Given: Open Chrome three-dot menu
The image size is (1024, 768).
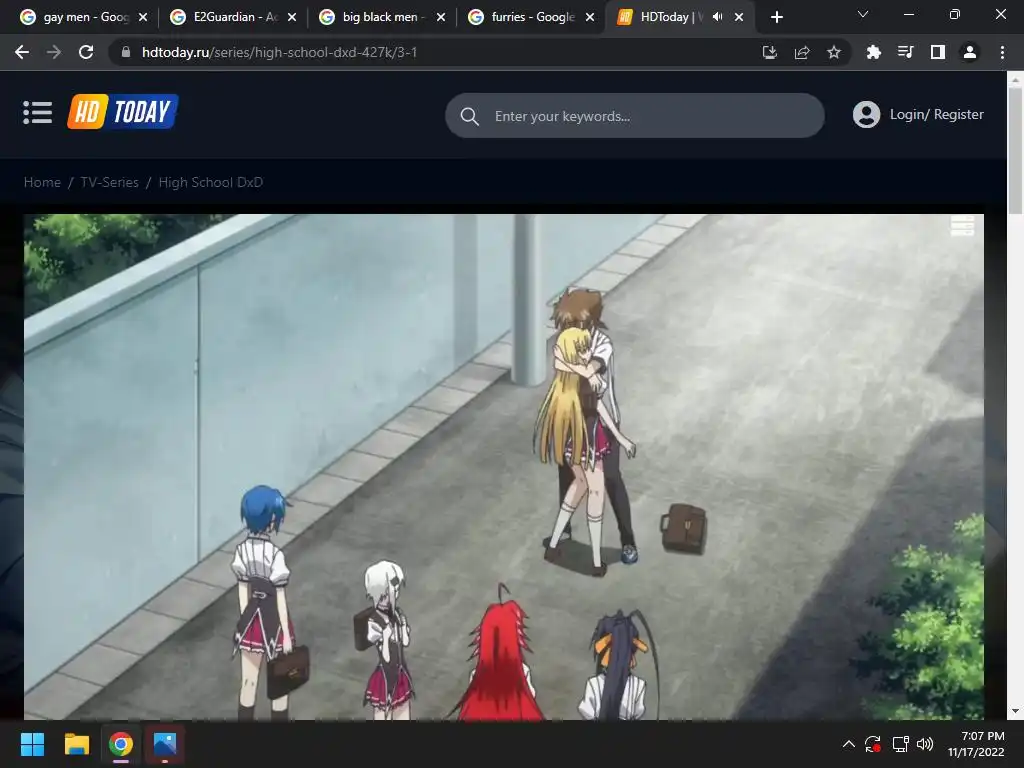Looking at the screenshot, I should (x=1002, y=52).
